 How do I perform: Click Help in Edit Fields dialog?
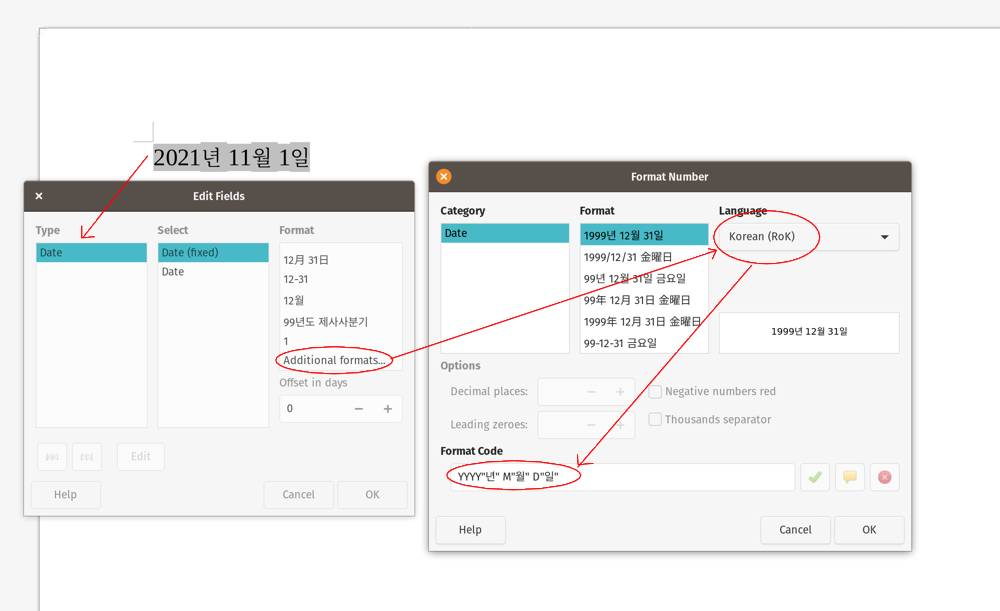point(65,495)
